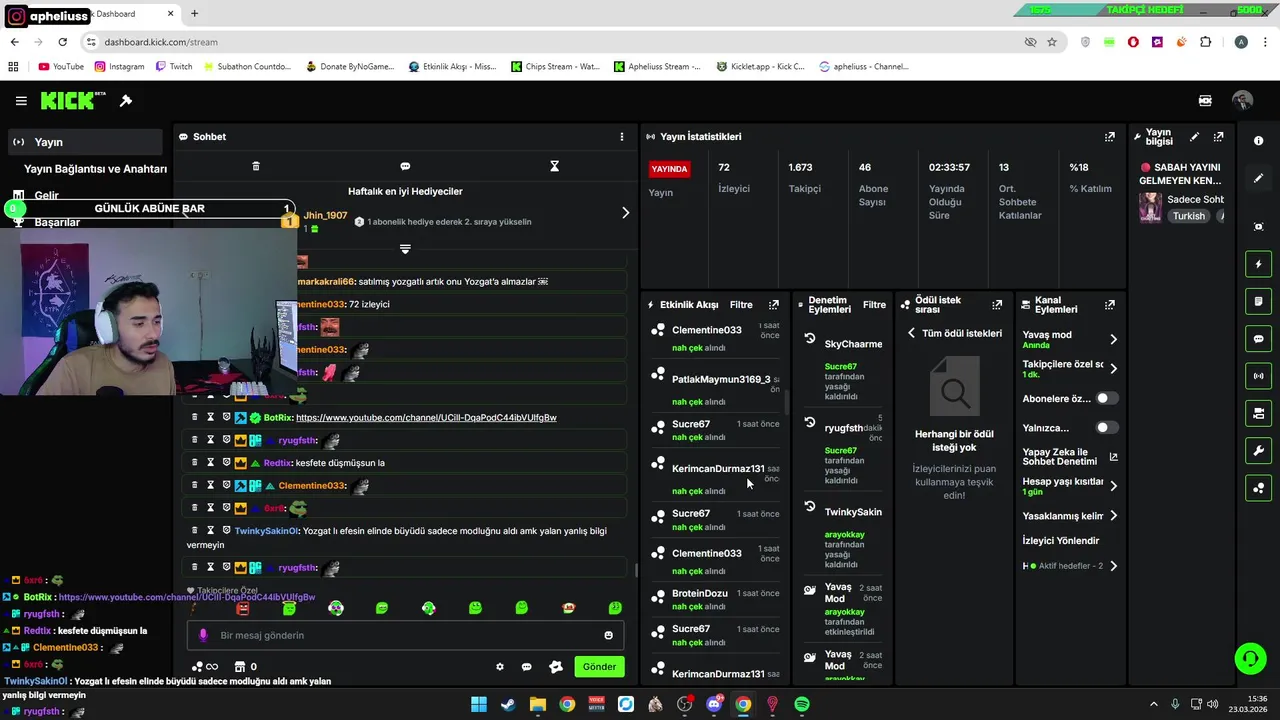Viewport: 1280px width, 720px height.
Task: Click the chat bubble icon in right sidebar
Action: 1258,339
